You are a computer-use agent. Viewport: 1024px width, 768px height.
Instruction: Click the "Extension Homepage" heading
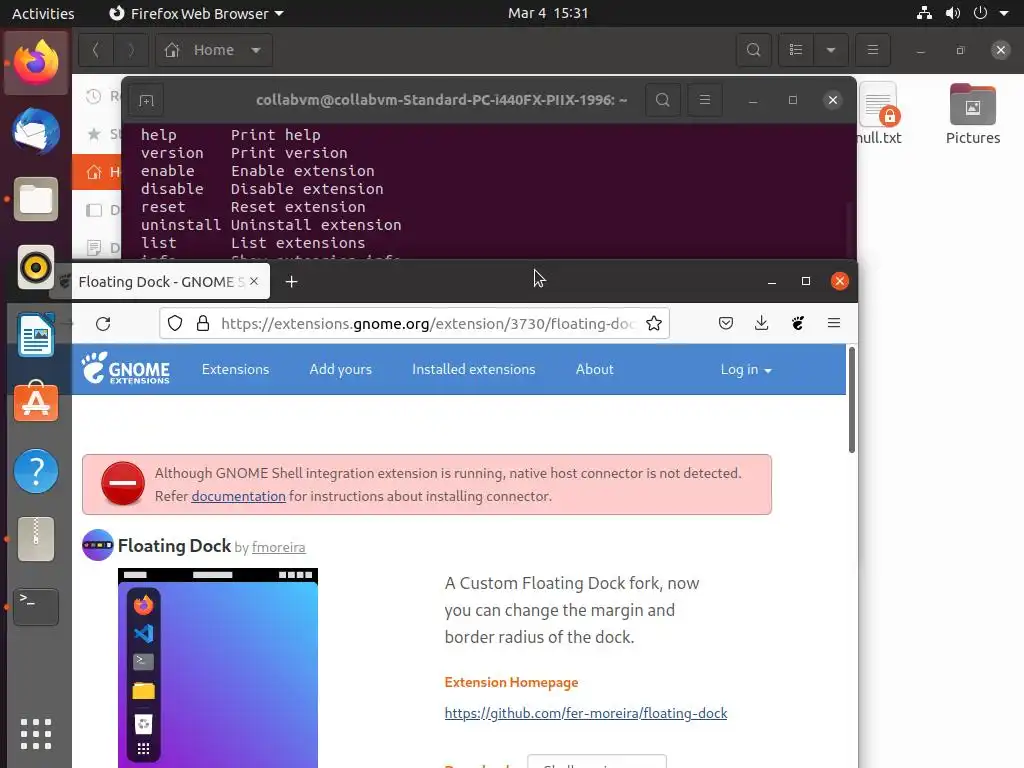[x=511, y=682]
